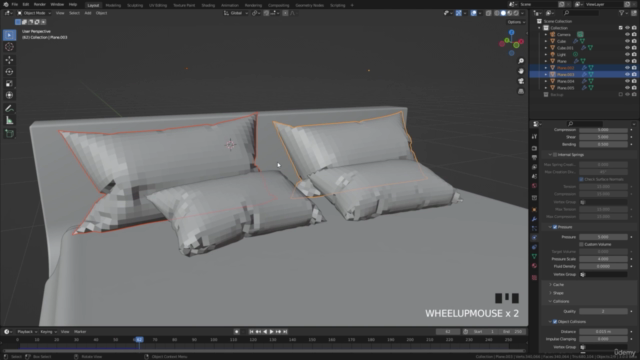The image size is (640, 360).
Task: Select Plane.004 in the outliner
Action: click(x=566, y=81)
